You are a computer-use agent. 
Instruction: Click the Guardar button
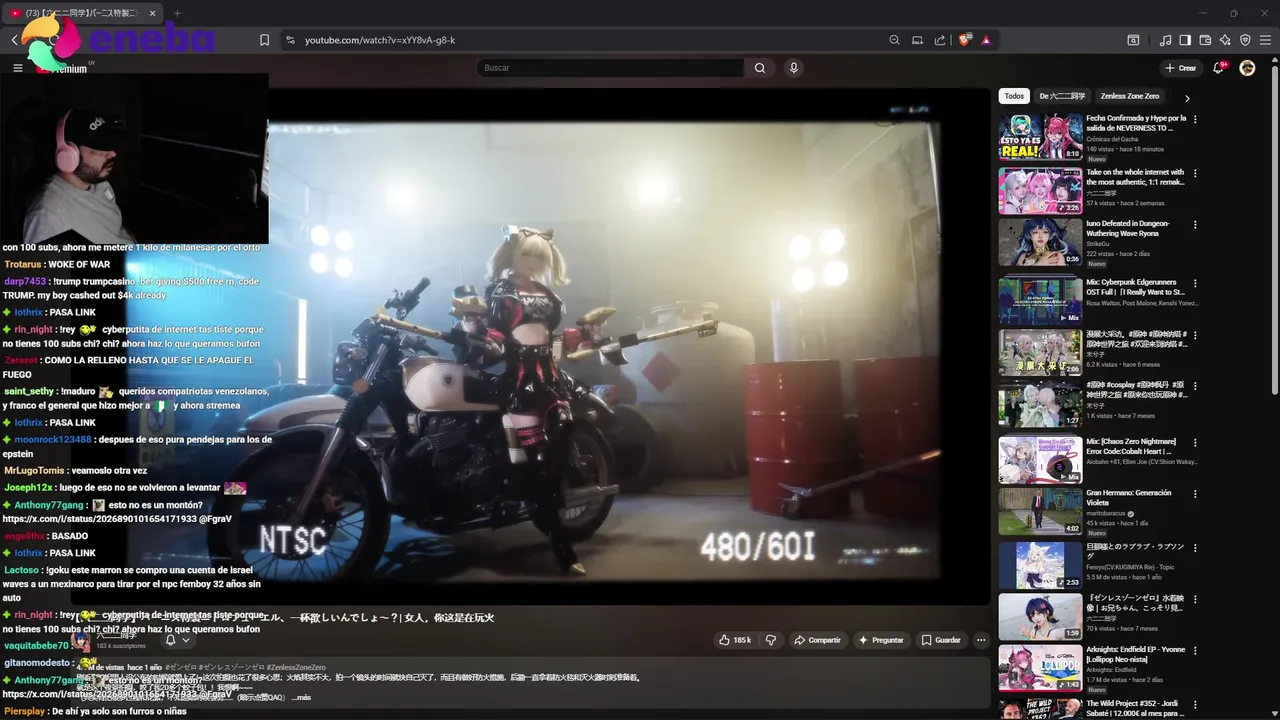(x=941, y=640)
